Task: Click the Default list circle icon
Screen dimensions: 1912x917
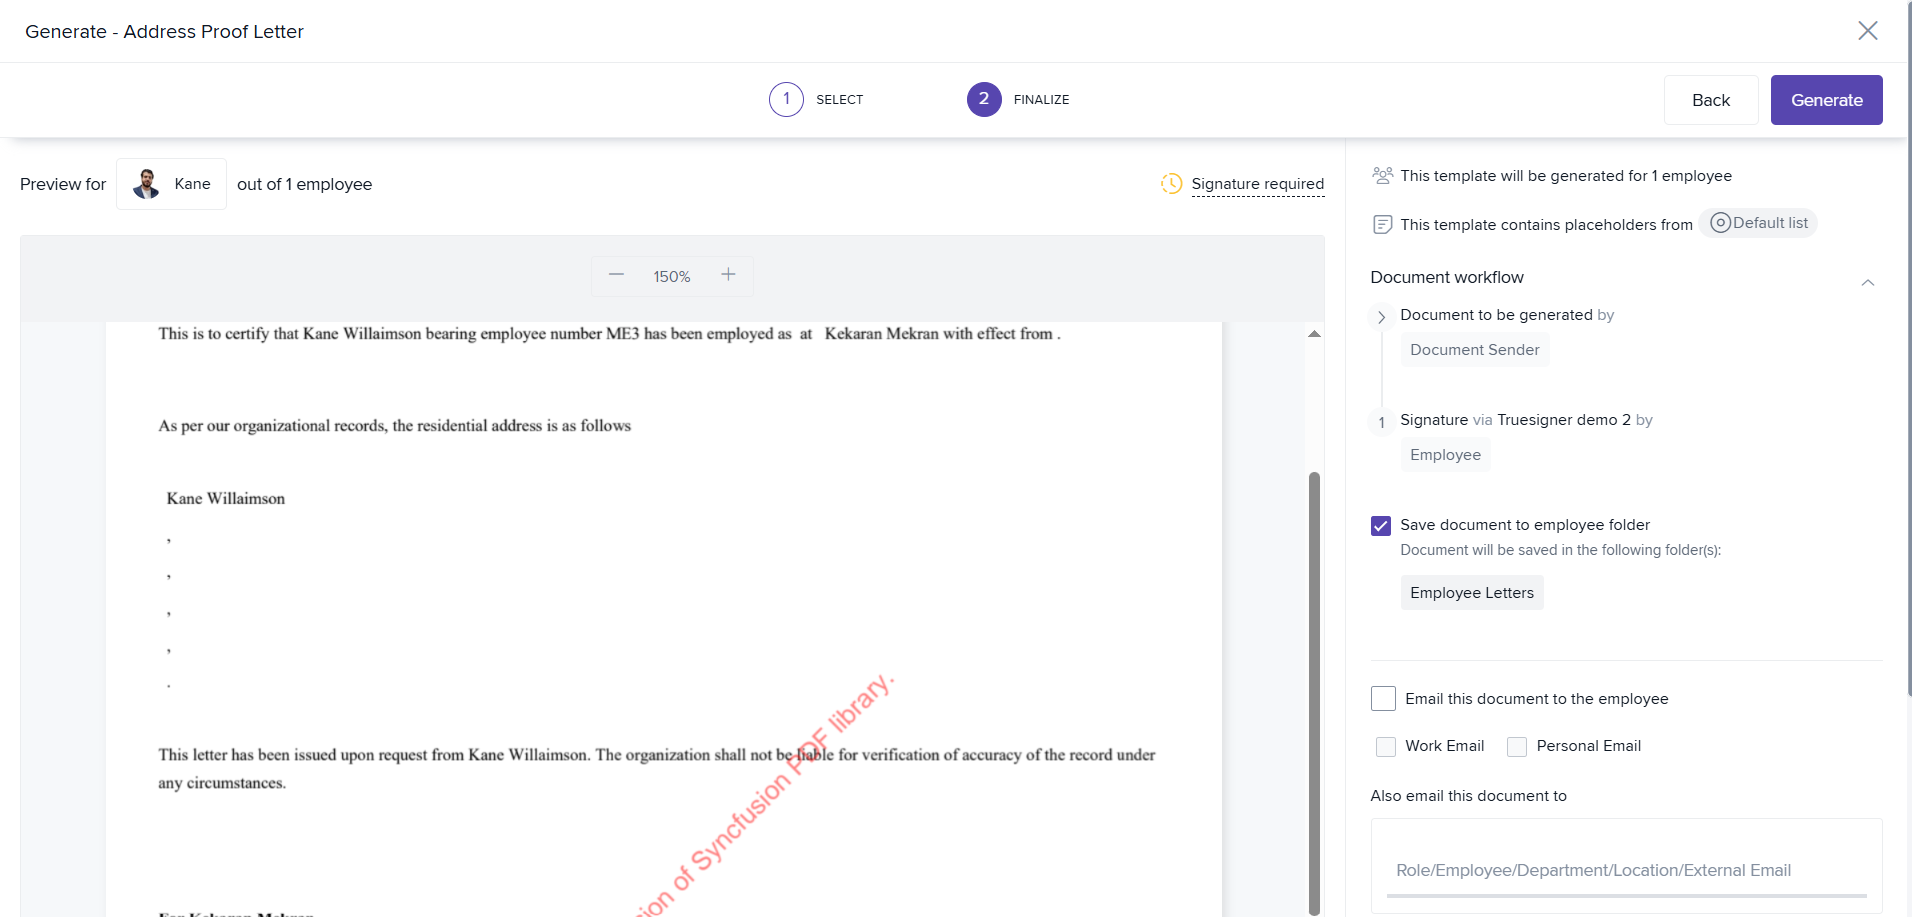Action: click(x=1720, y=223)
